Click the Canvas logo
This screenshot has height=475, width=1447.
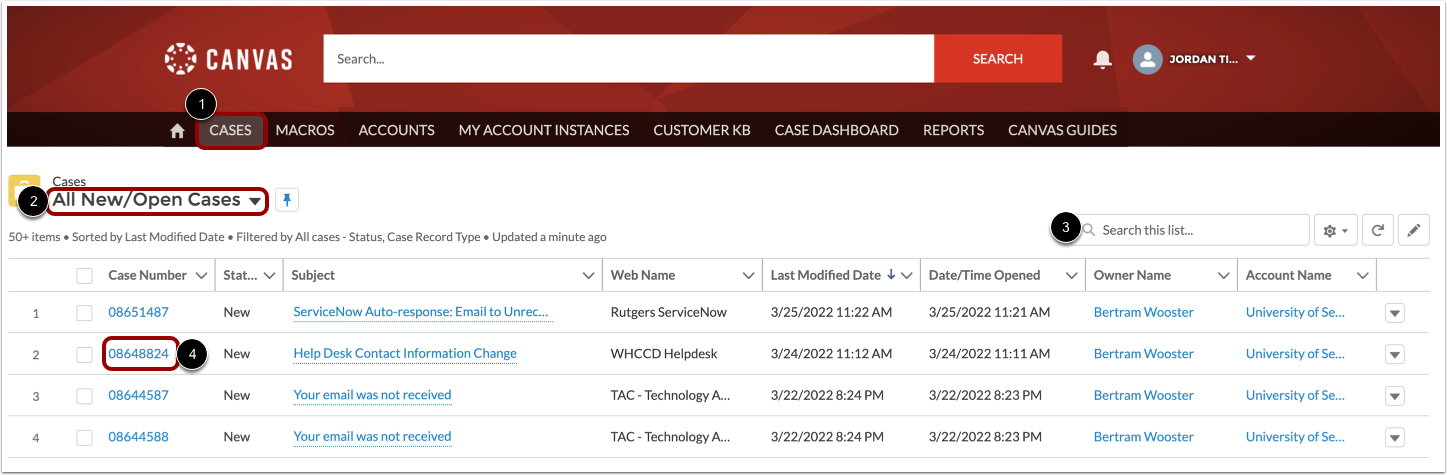[x=229, y=59]
